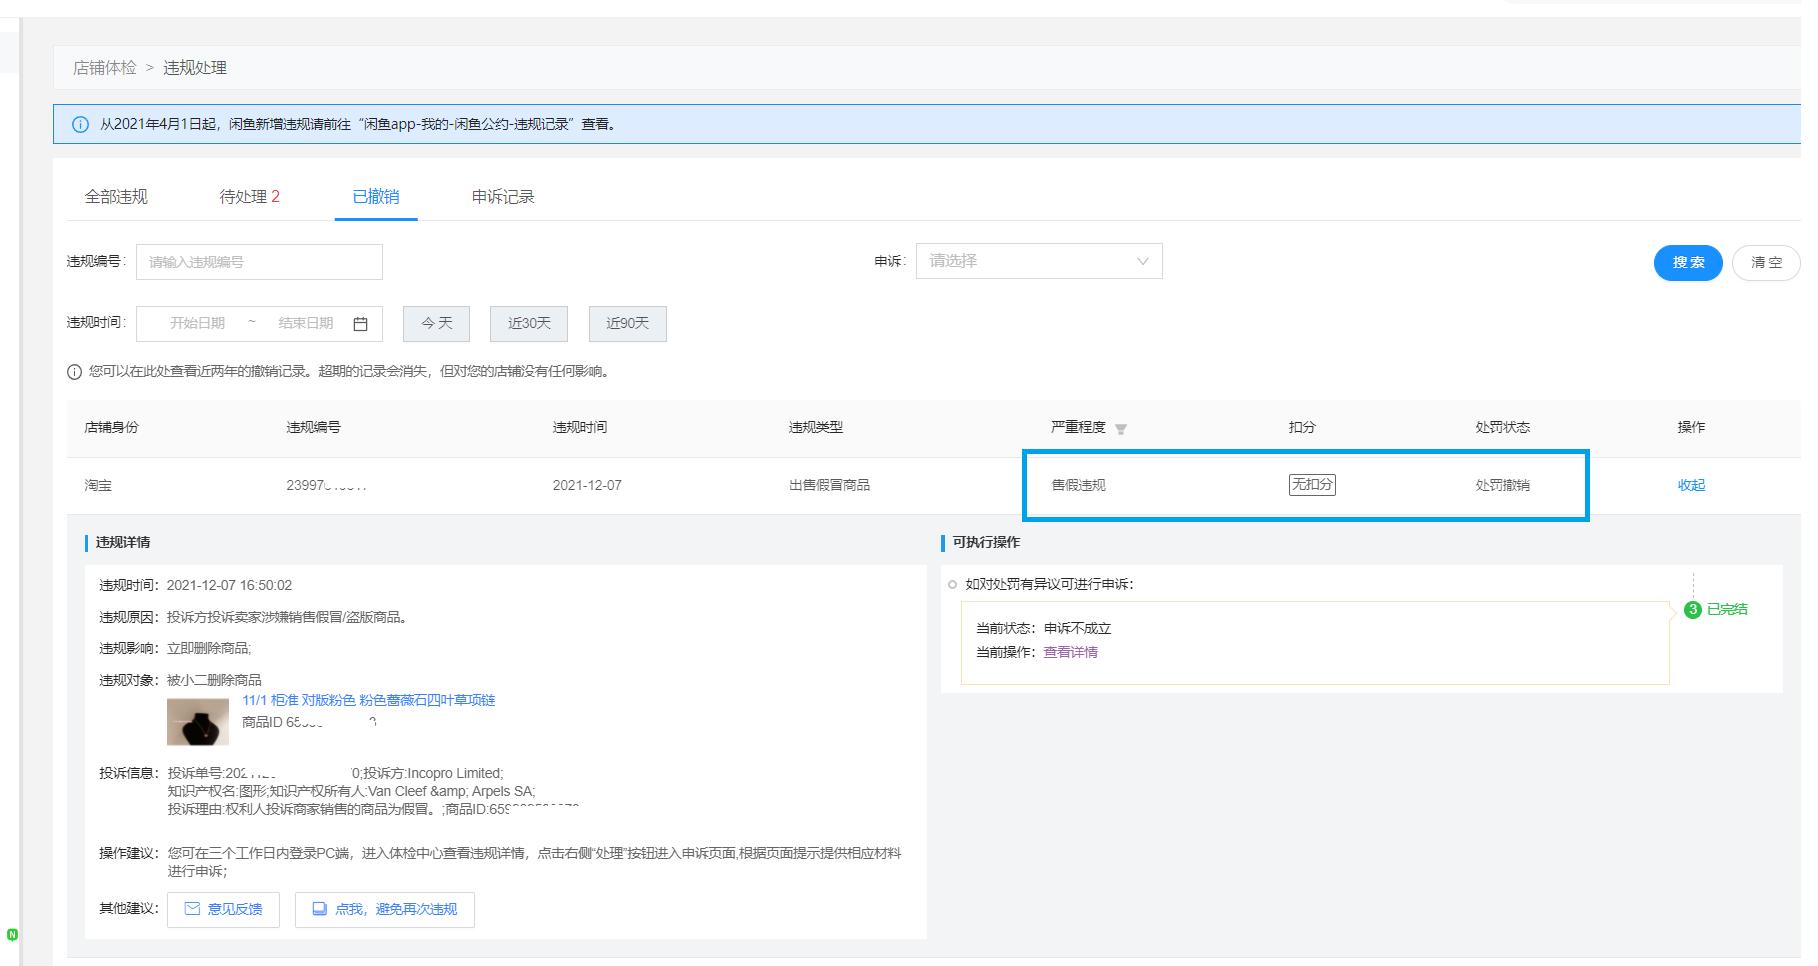The image size is (1818, 966).
Task: Click 店铺体检 in the breadcrumb
Action: point(105,68)
